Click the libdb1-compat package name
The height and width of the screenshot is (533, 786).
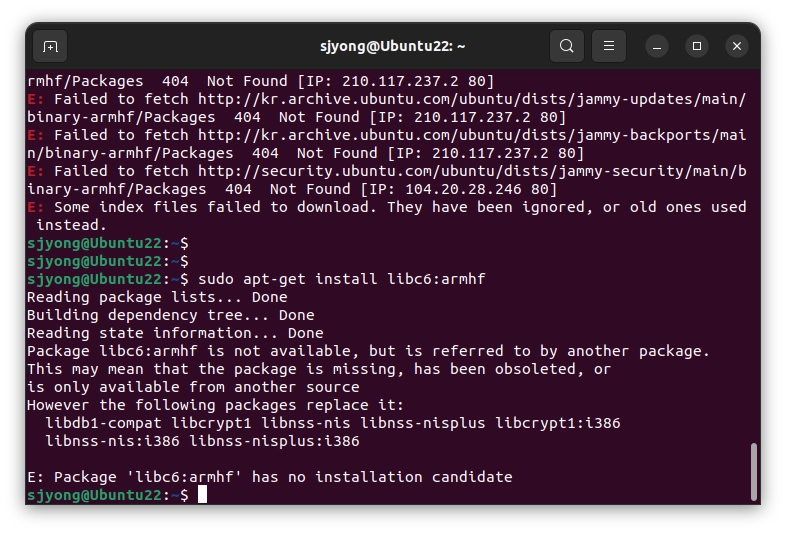[103, 423]
